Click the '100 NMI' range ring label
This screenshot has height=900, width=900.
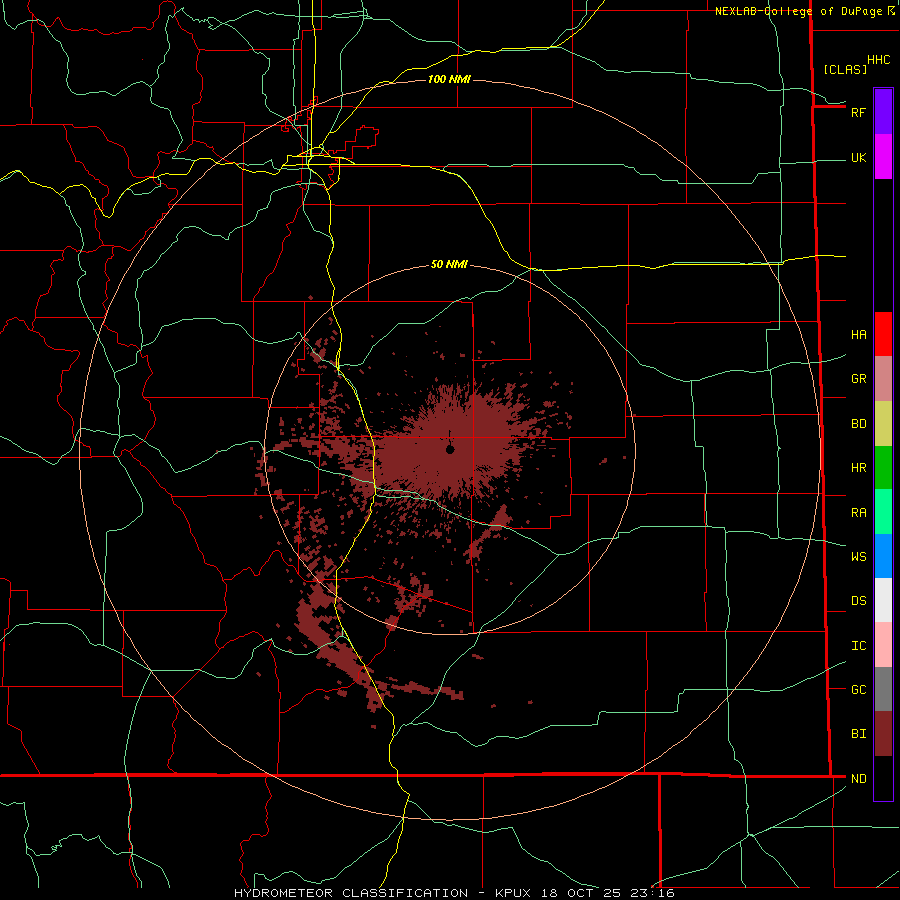tap(449, 79)
